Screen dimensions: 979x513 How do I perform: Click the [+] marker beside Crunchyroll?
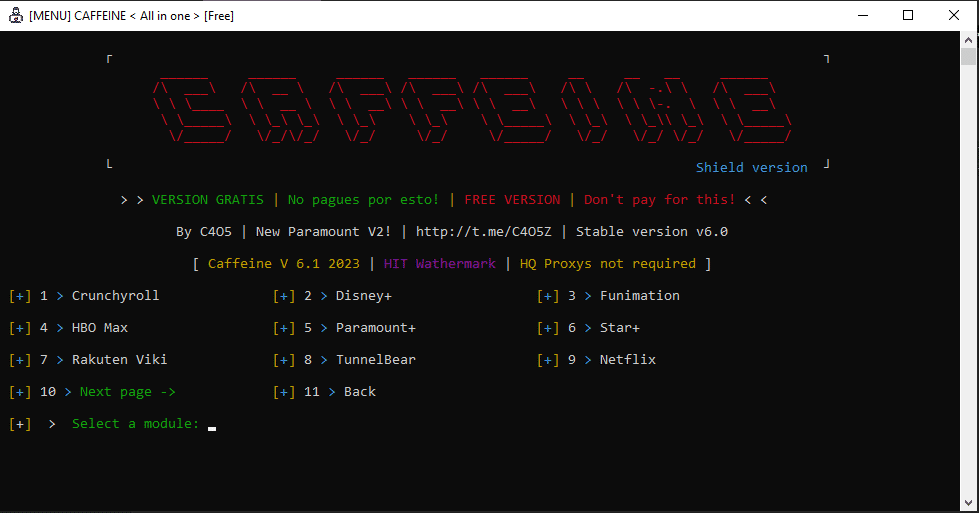pos(20,296)
